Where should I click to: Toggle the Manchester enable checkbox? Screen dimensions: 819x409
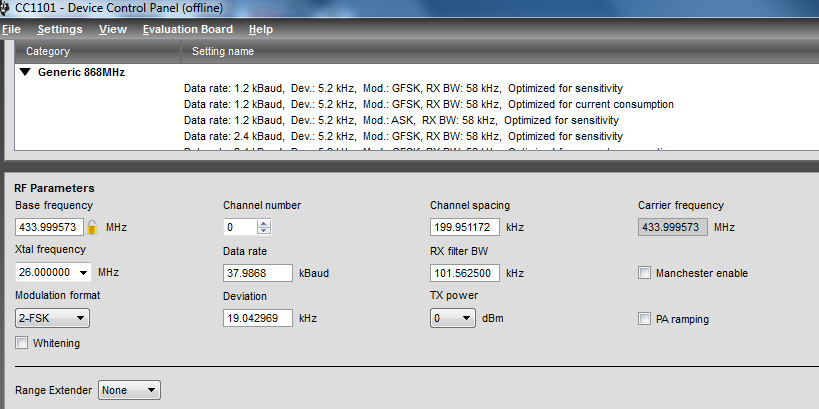pos(645,273)
